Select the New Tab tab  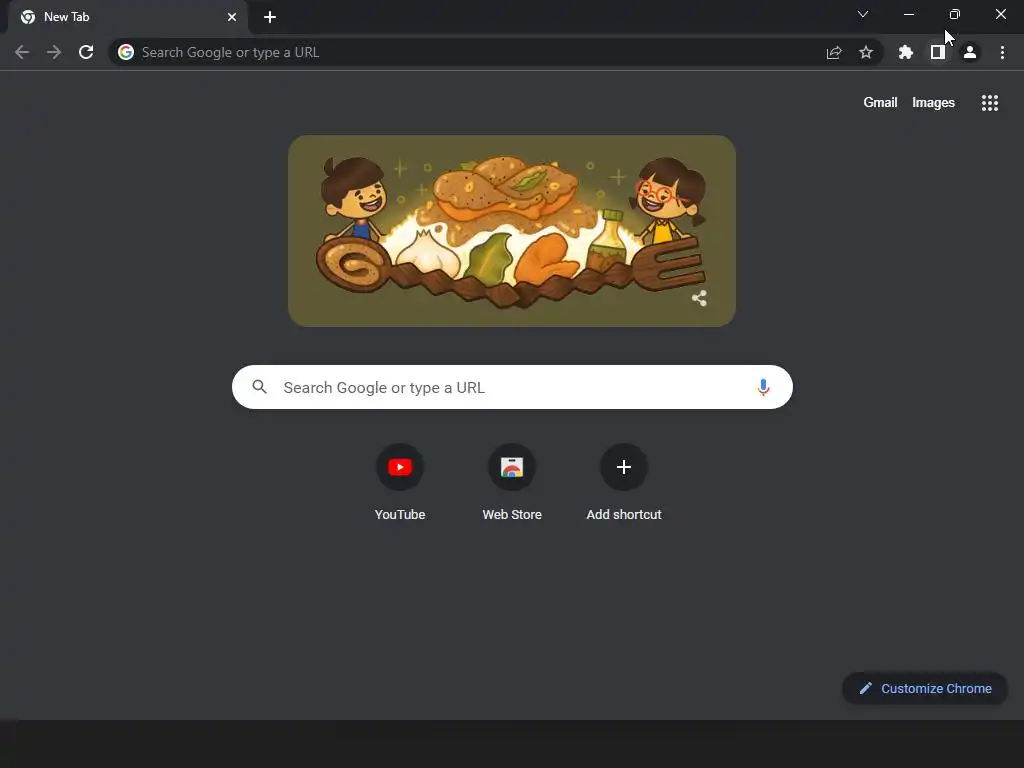pos(127,17)
